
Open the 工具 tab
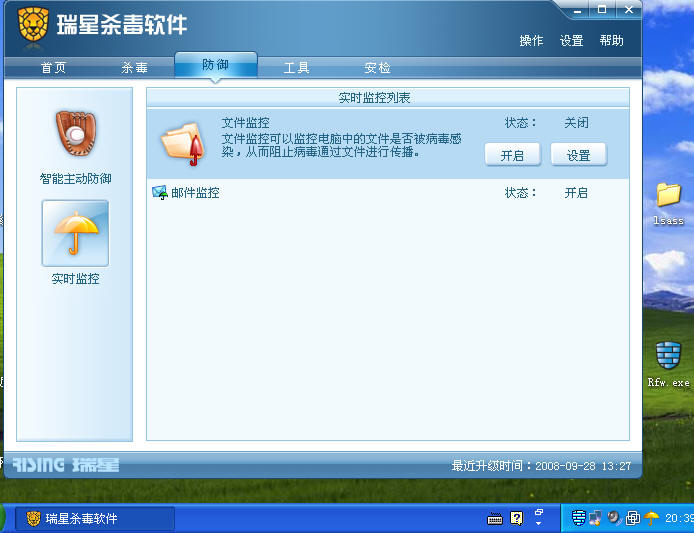(x=297, y=68)
